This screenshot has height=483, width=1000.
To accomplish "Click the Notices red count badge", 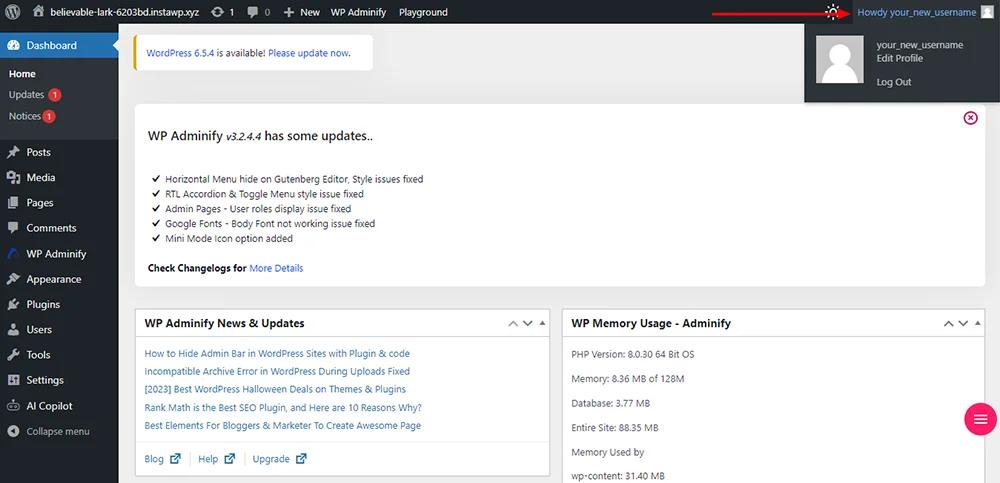I will tap(49, 116).
